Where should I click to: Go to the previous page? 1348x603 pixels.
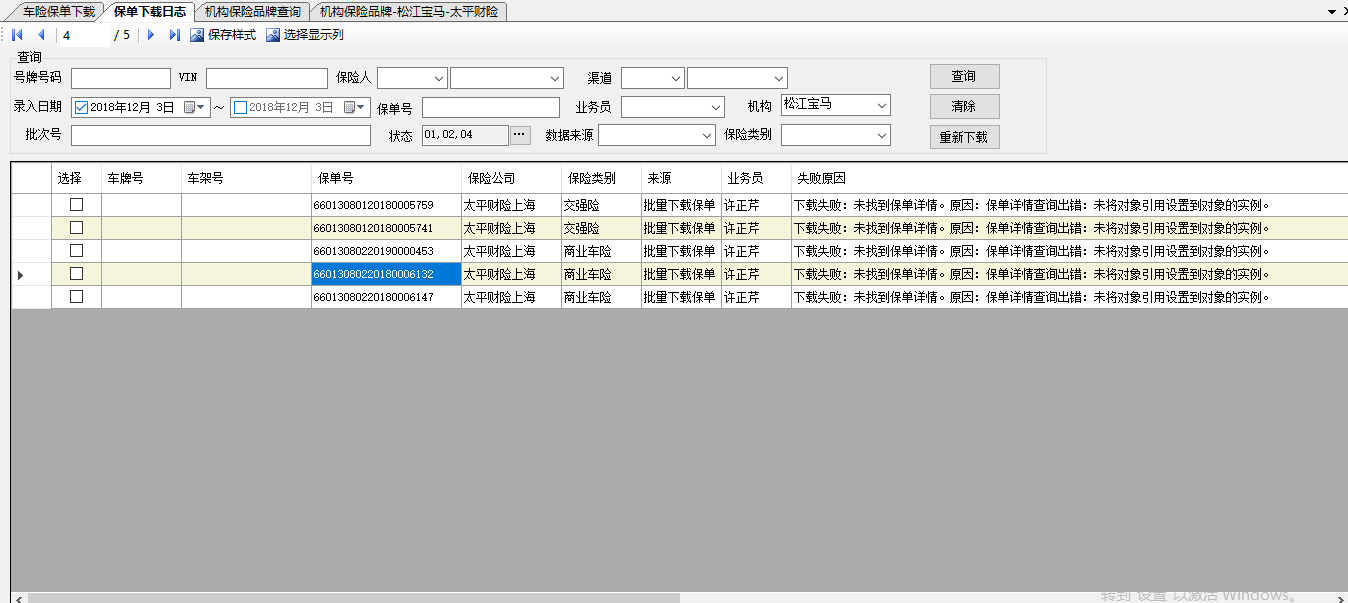(x=41, y=35)
